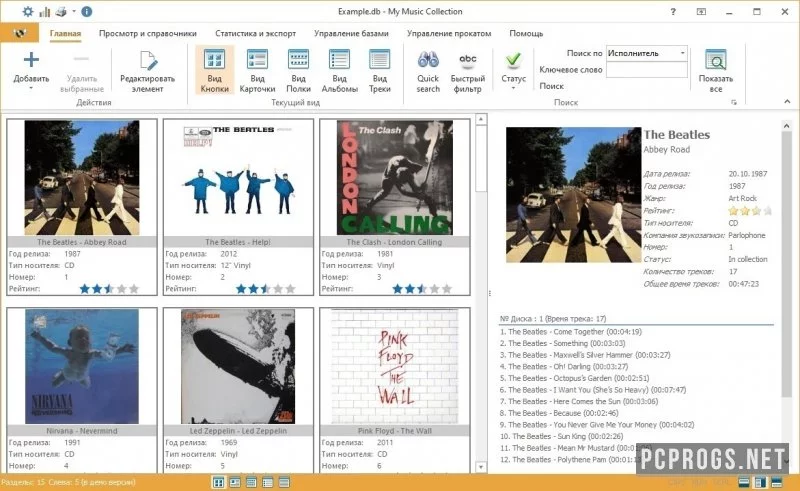
Task: Select Nirvana - Nevermind cover
Action: click(82, 366)
